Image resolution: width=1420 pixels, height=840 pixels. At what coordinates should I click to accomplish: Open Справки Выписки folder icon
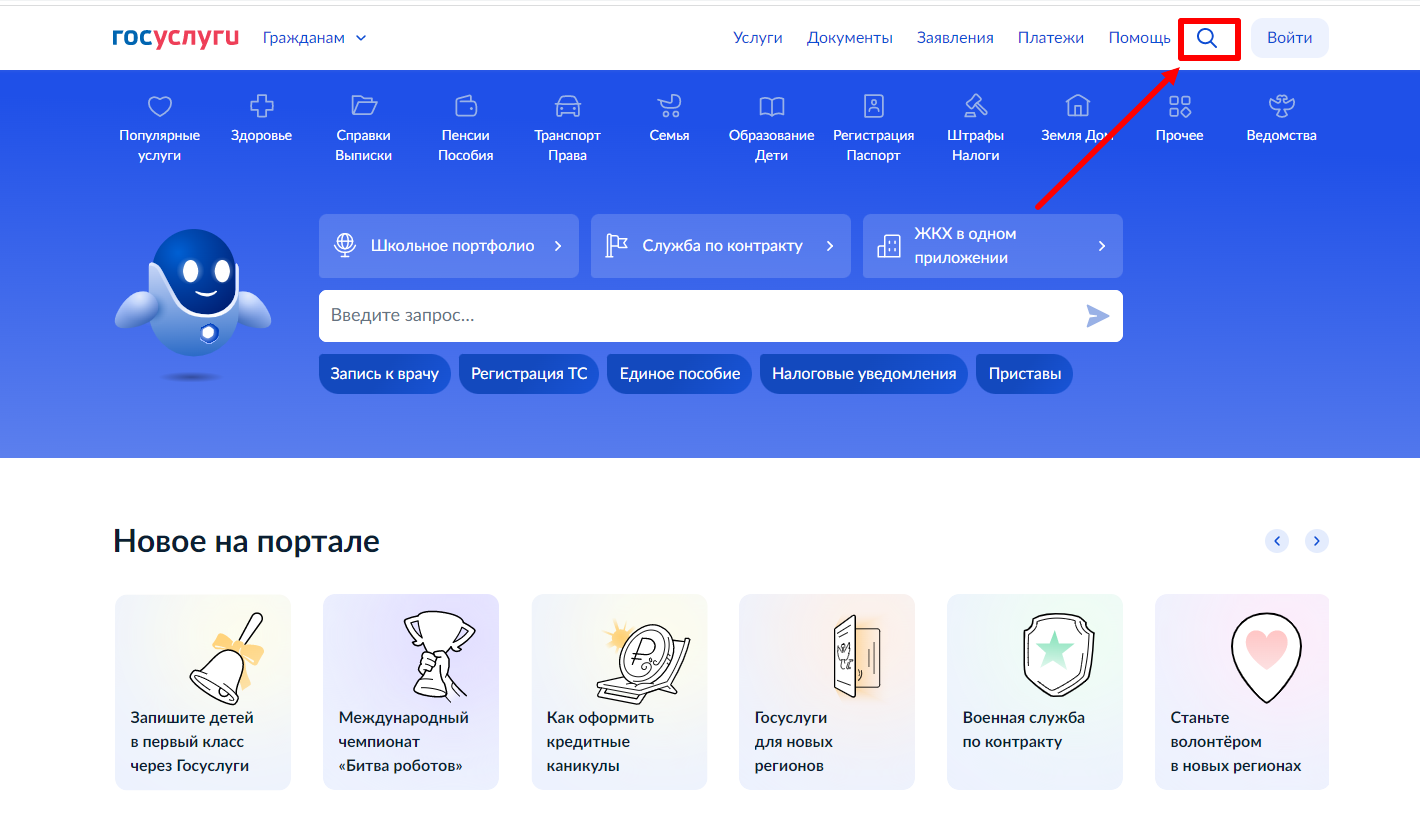point(363,106)
